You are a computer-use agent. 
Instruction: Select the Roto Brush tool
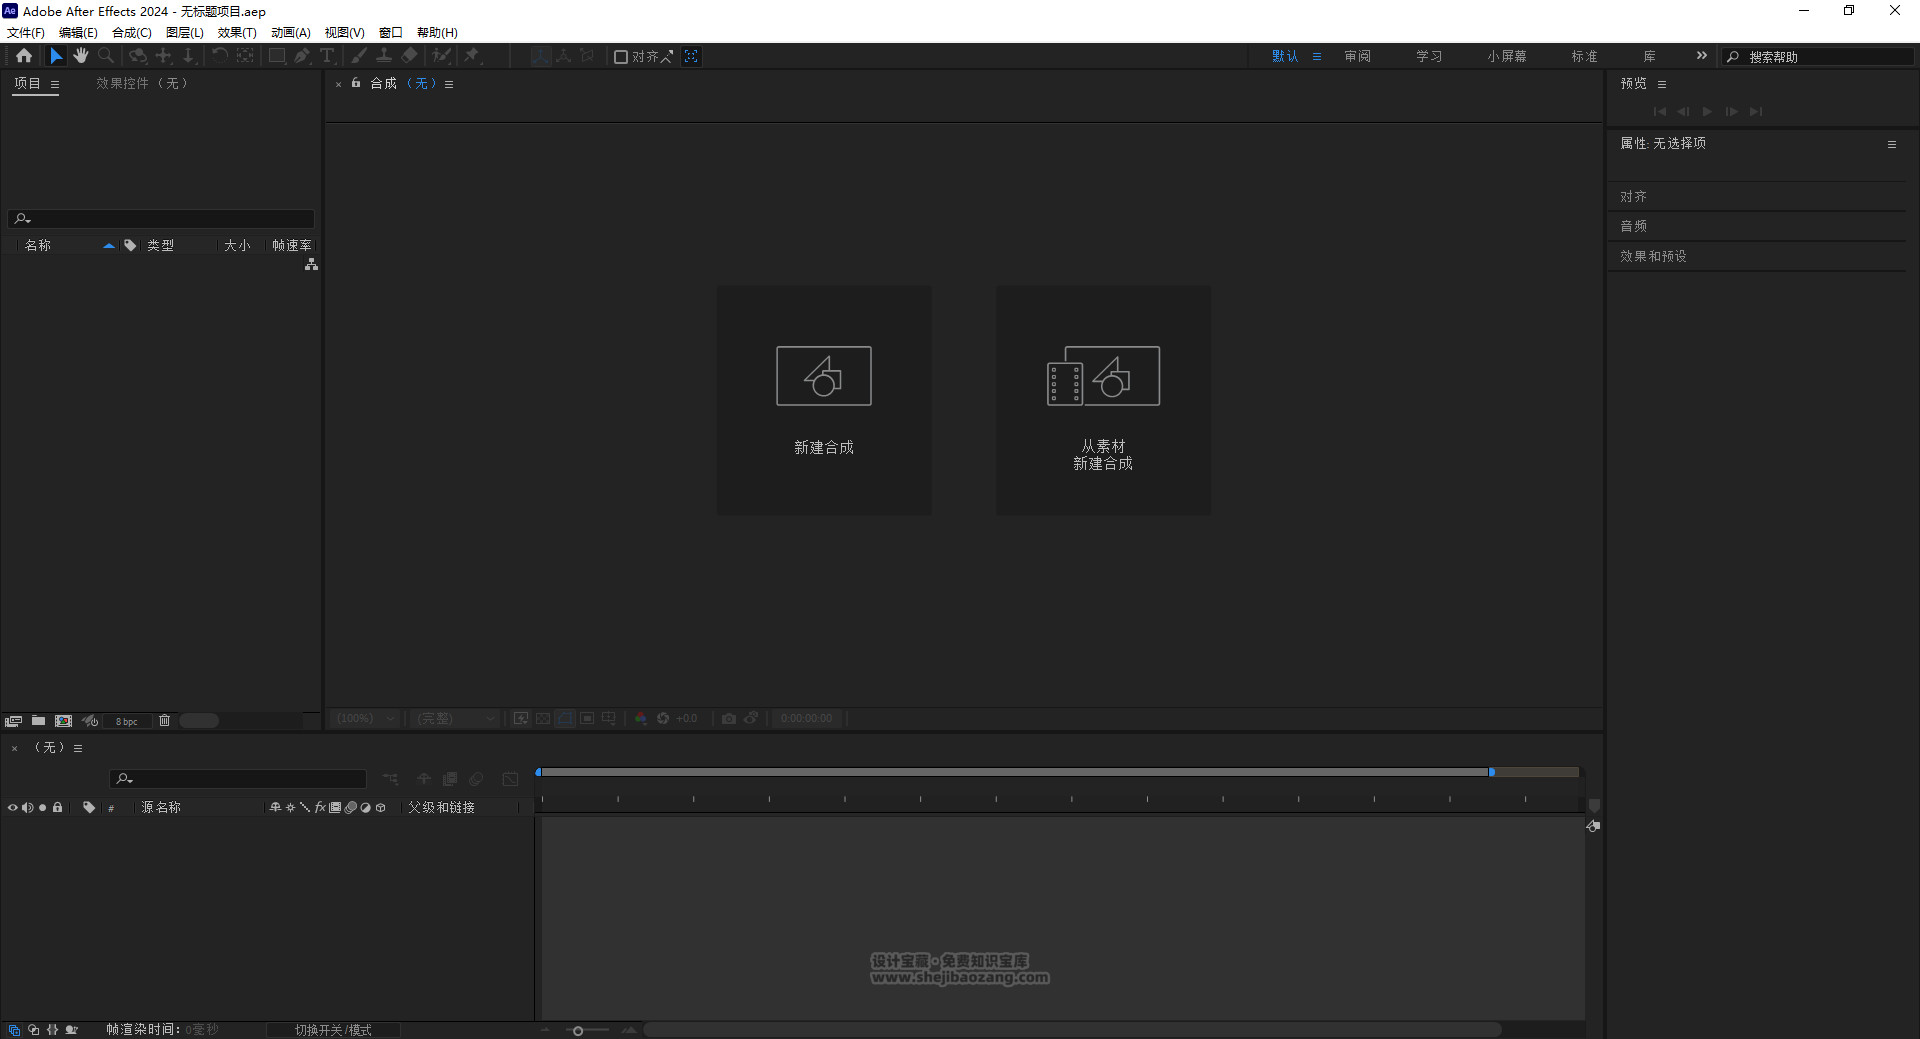(x=441, y=56)
